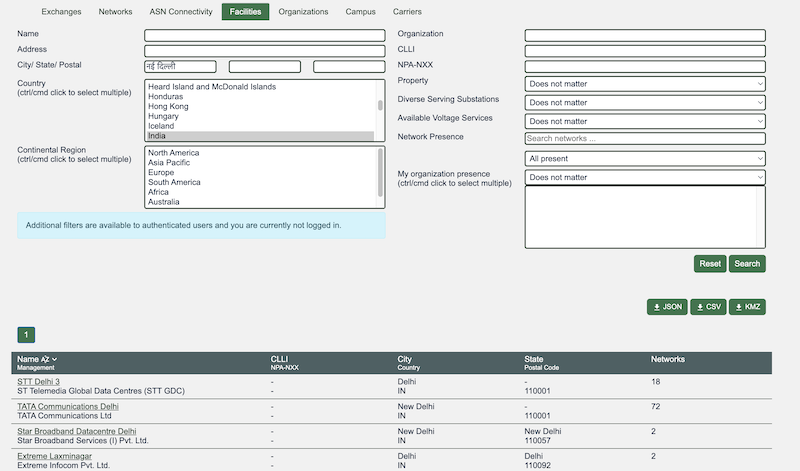The height and width of the screenshot is (471, 800).
Task: Open the STT Delhi 3 facility link
Action: pyautogui.click(x=38, y=382)
